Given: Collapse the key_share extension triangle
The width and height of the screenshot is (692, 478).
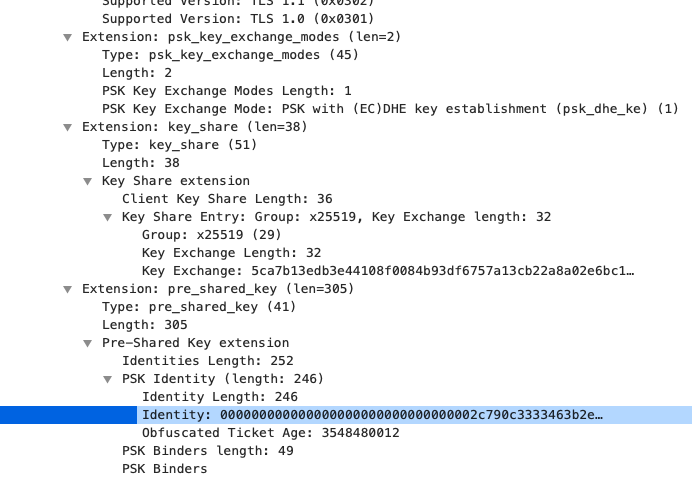Looking at the screenshot, I should pos(68,128).
